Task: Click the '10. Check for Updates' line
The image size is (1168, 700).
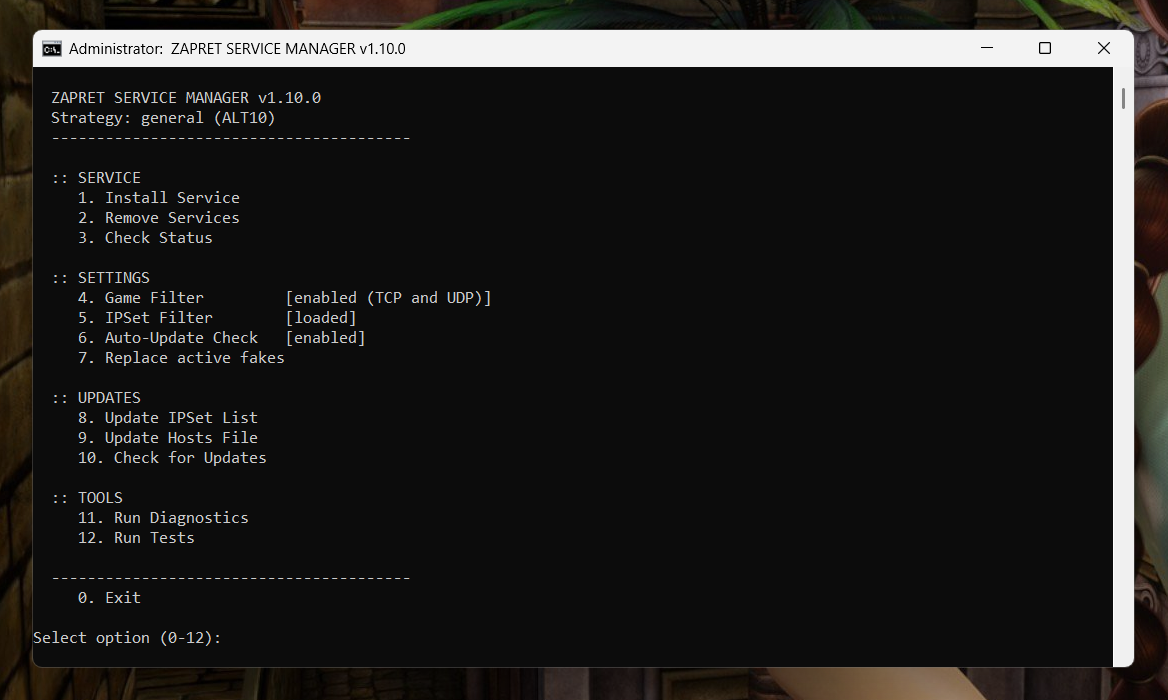Action: [x=172, y=457]
